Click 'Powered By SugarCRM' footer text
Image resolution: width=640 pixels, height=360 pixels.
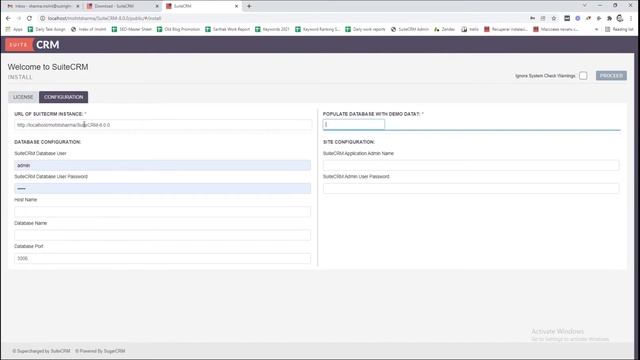[100, 351]
